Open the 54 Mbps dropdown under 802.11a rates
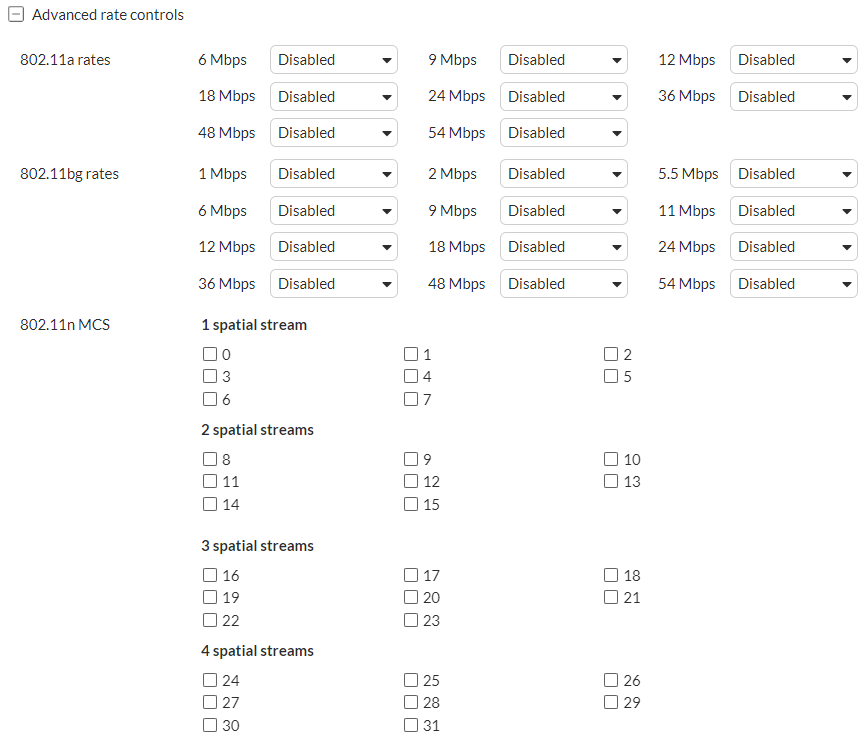Screen dimensions: 868x741 tap(563, 132)
